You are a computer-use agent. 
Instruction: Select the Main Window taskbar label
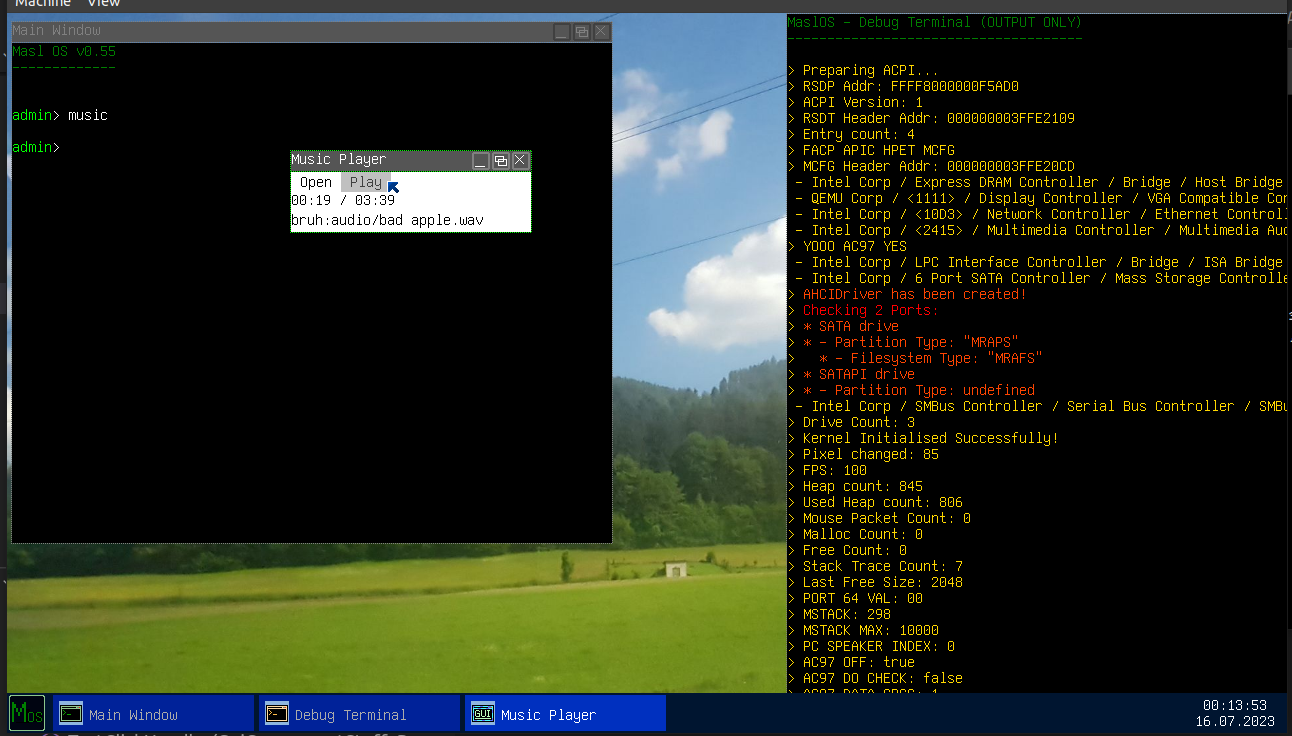[x=133, y=715]
